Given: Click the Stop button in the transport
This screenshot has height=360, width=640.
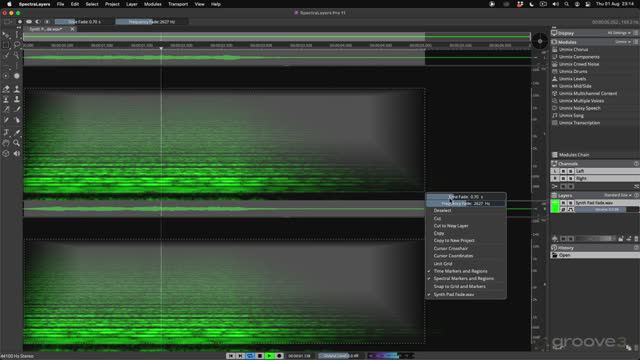Looking at the screenshot, I should (260, 356).
